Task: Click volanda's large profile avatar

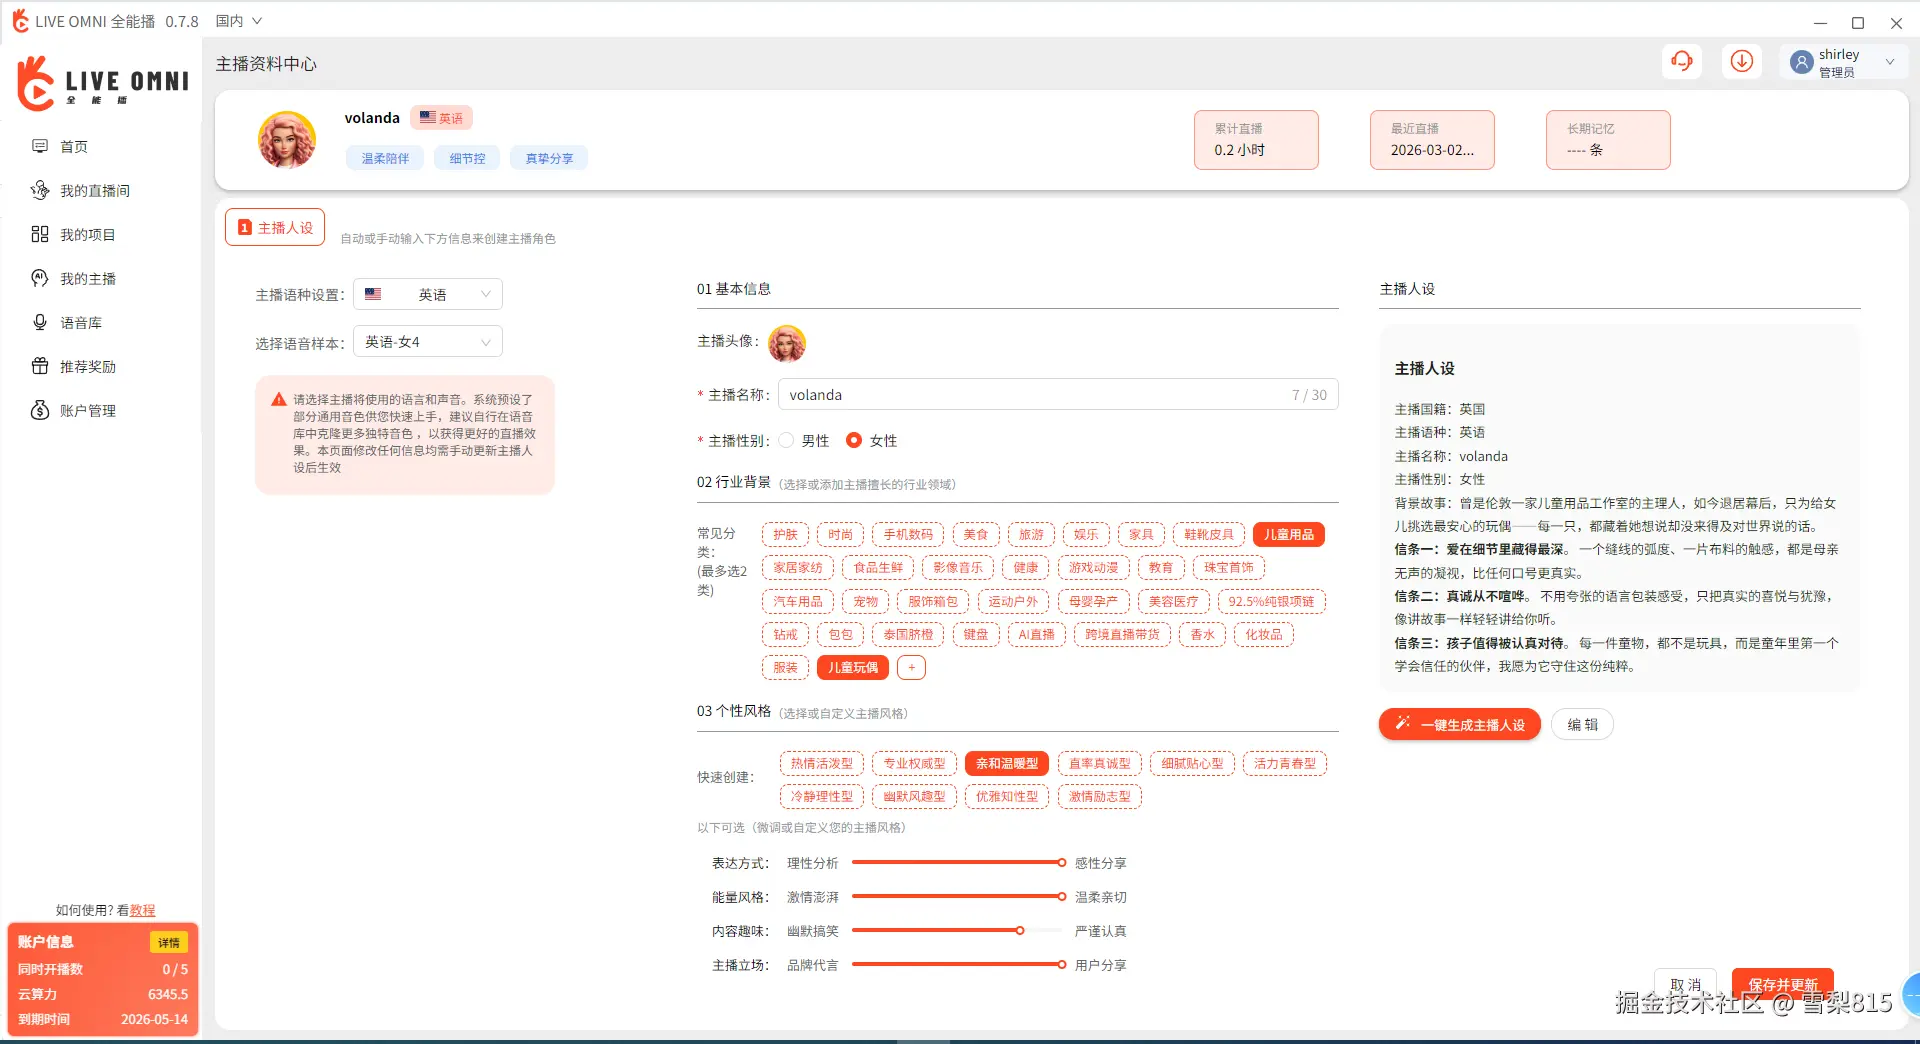Action: [x=287, y=139]
